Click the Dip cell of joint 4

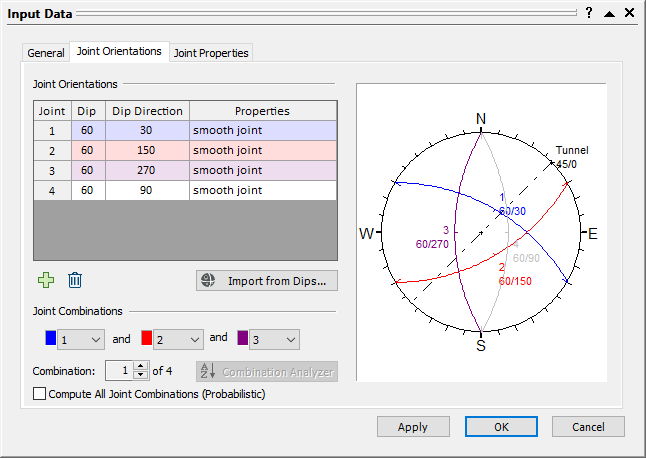[88, 190]
